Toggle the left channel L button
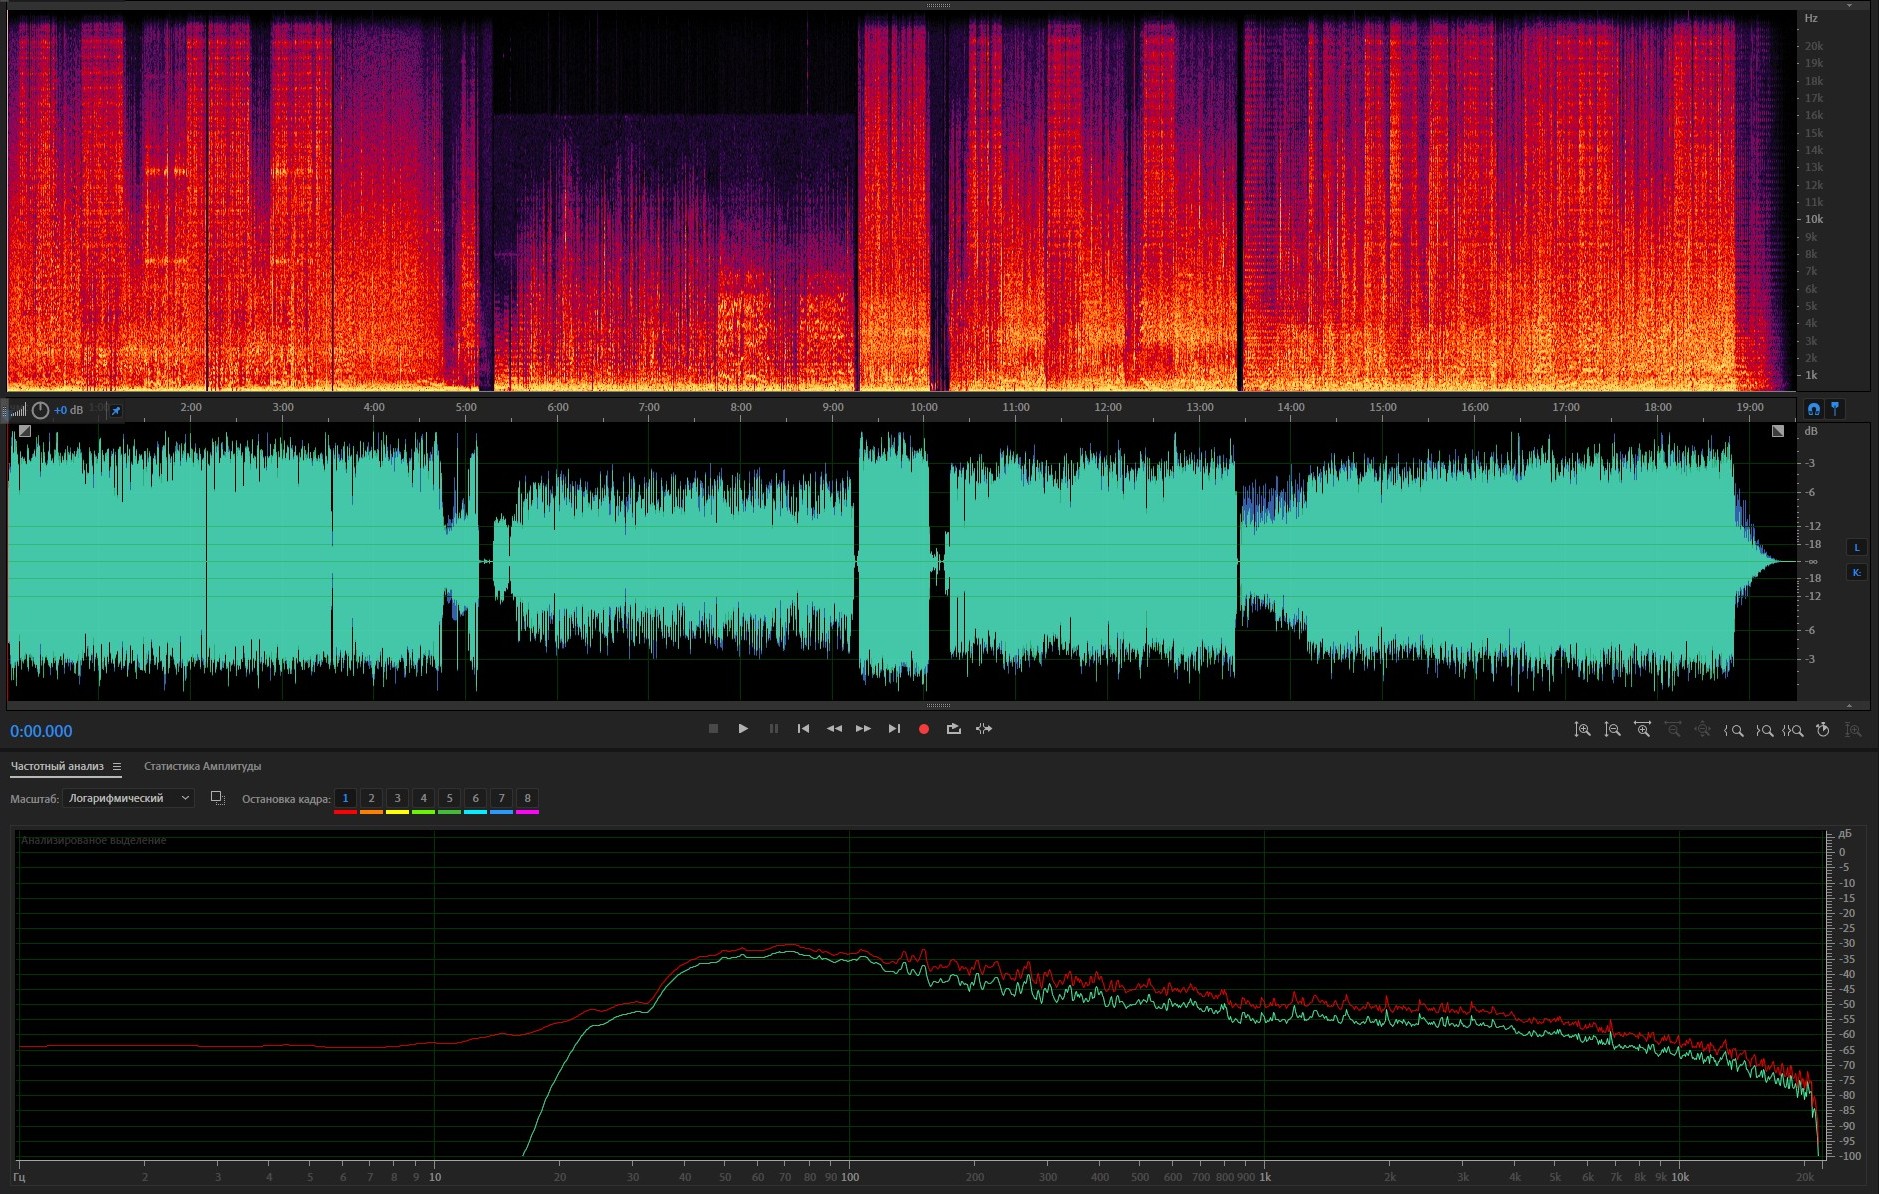This screenshot has width=1879, height=1194. coord(1857,547)
